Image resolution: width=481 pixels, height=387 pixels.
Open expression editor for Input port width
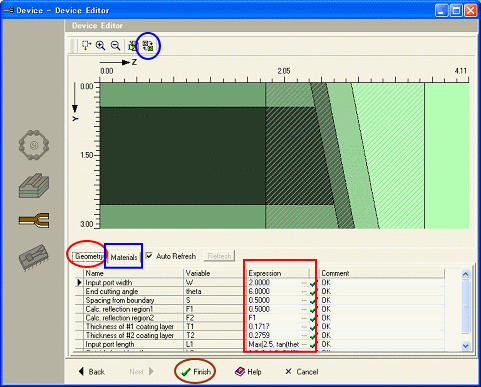pos(304,283)
